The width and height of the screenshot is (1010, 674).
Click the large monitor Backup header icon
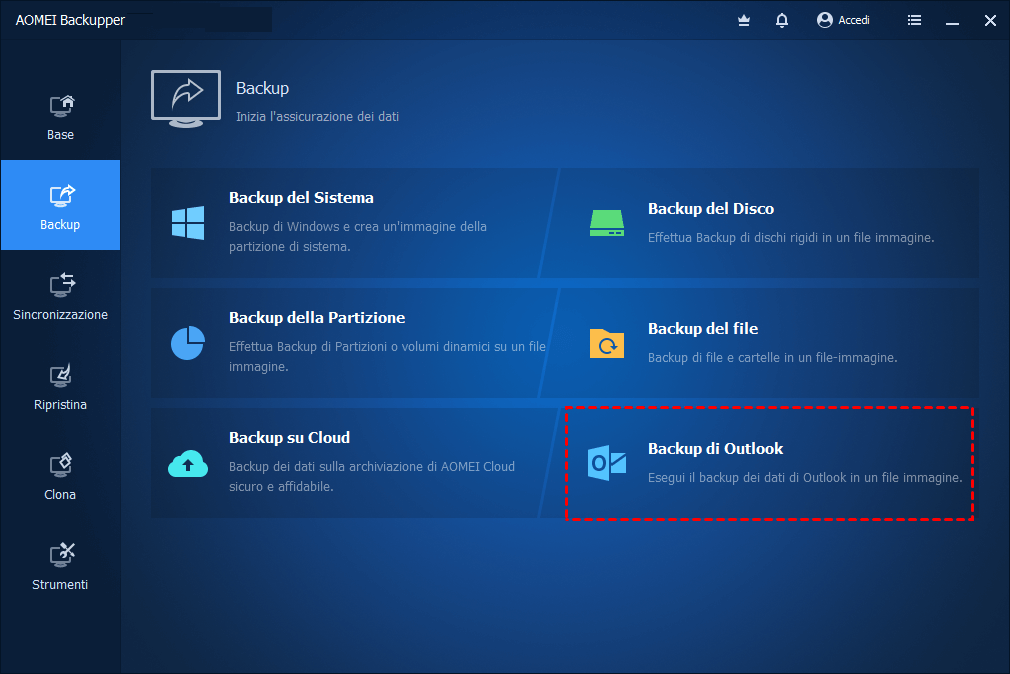(186, 99)
